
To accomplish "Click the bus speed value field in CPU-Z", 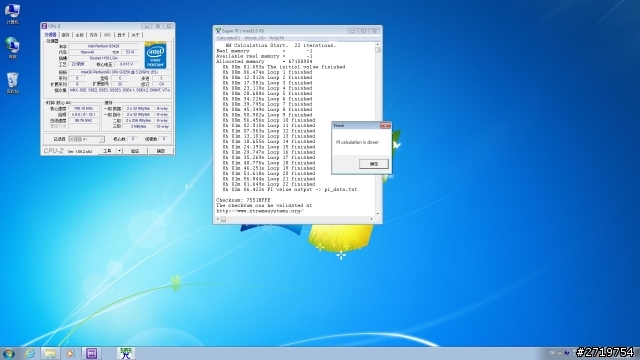I will coord(83,120).
